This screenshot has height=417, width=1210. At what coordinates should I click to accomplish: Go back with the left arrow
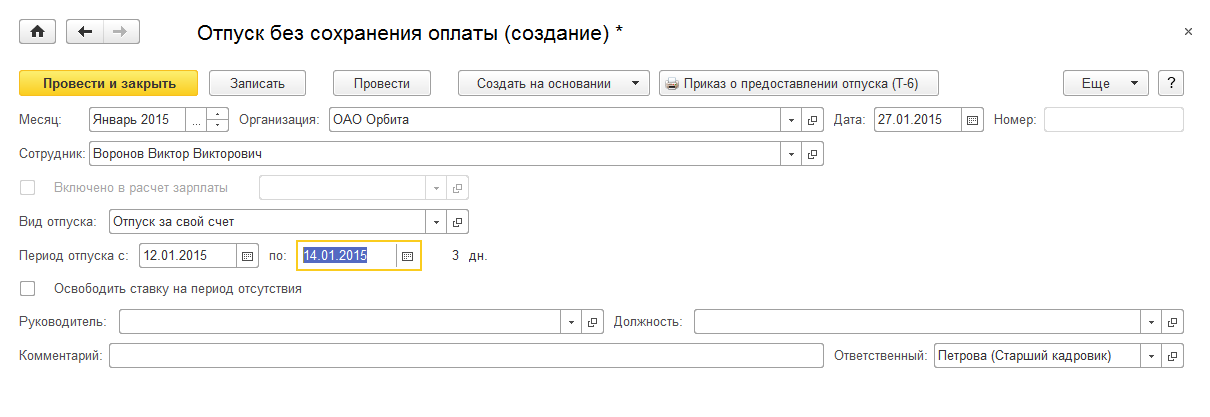tap(85, 32)
